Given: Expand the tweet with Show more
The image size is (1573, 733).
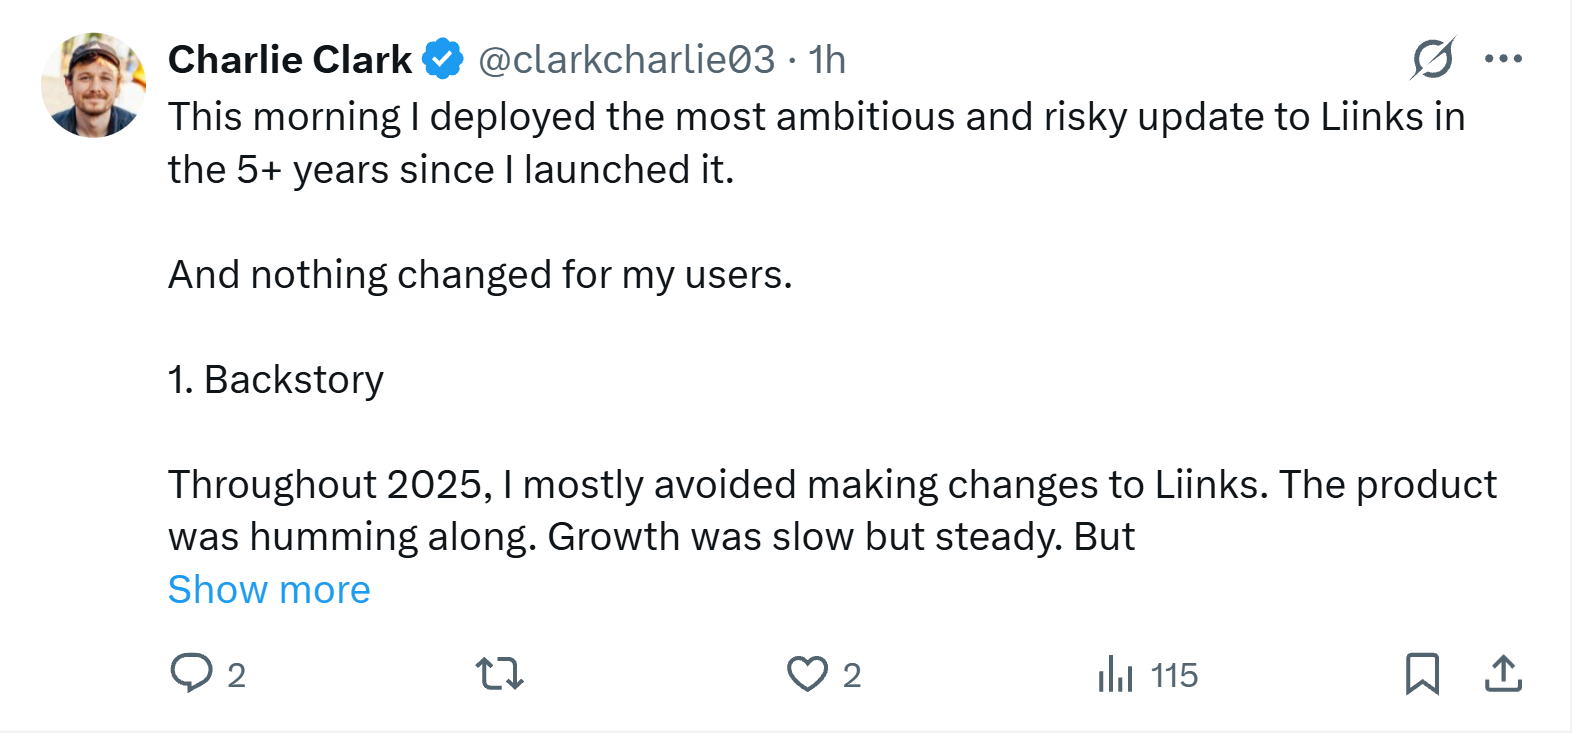Looking at the screenshot, I should point(268,589).
